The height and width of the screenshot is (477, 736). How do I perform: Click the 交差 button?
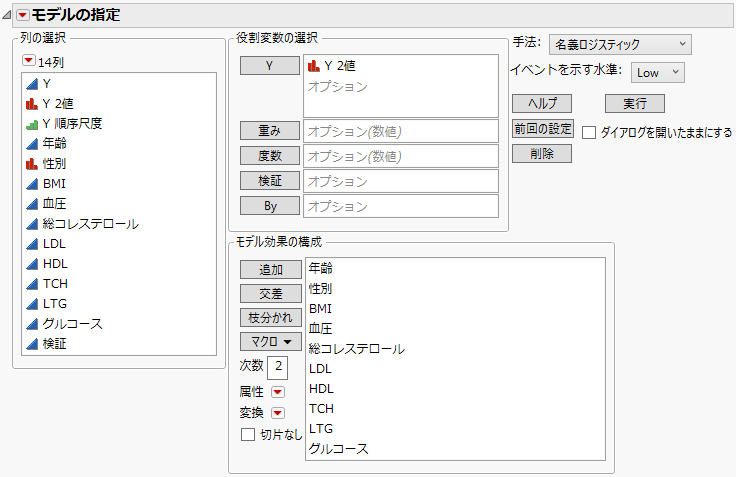[271, 293]
